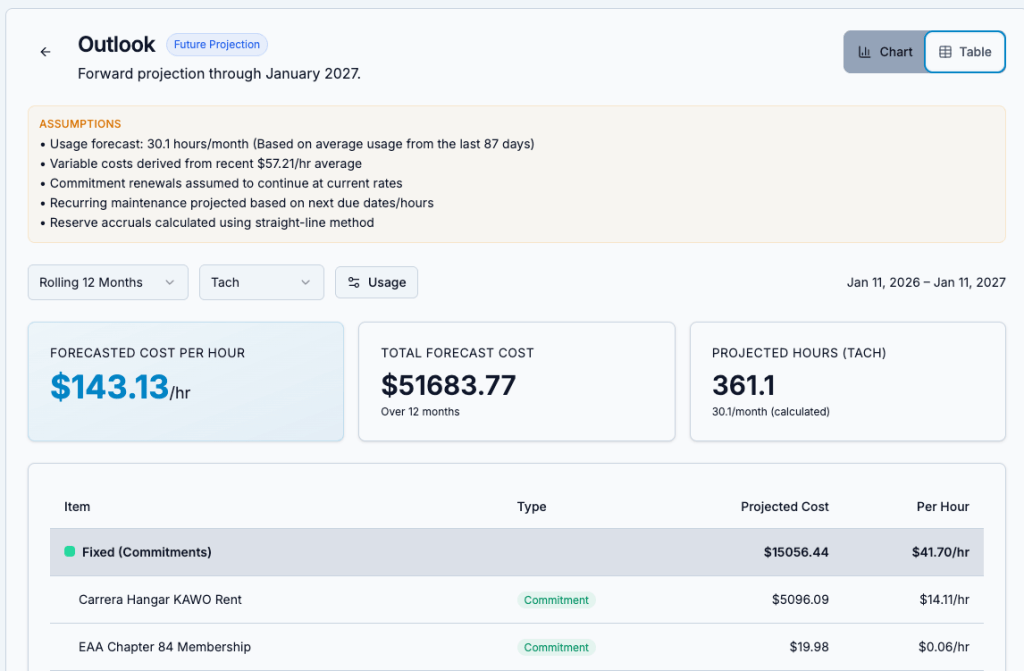The height and width of the screenshot is (671, 1024).
Task: Click the bar chart icon in Chart toggle
Action: coord(864,52)
